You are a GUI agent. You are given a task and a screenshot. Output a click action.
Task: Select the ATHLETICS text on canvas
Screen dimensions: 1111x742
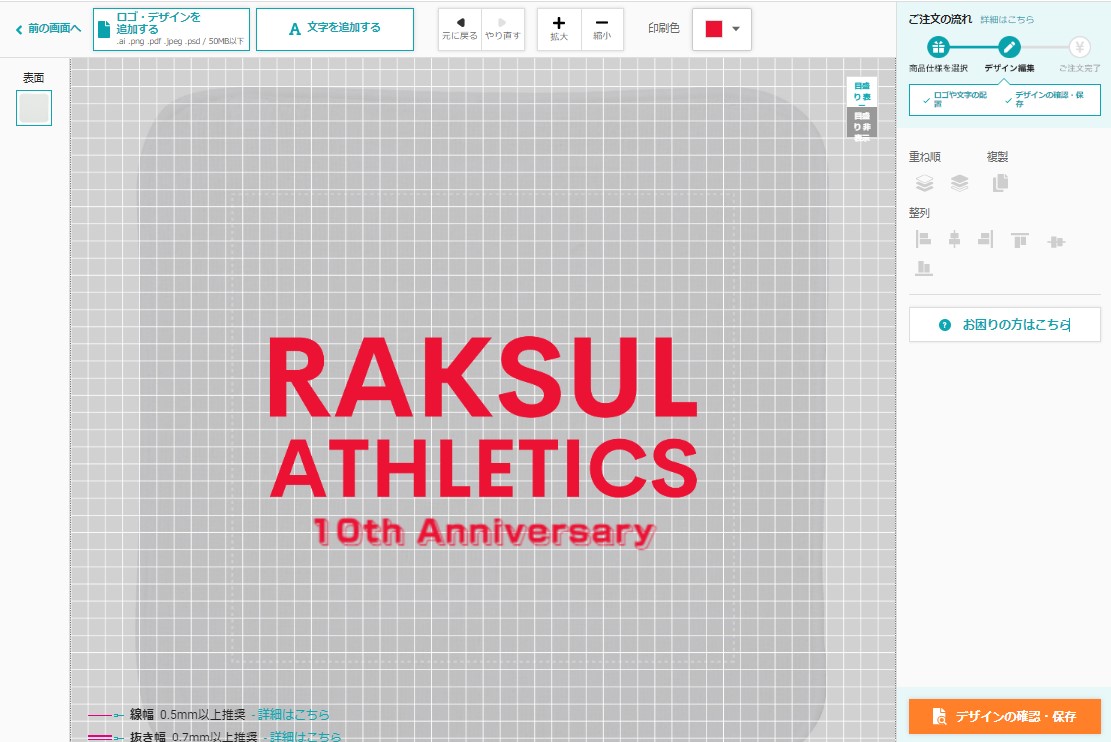(x=484, y=468)
